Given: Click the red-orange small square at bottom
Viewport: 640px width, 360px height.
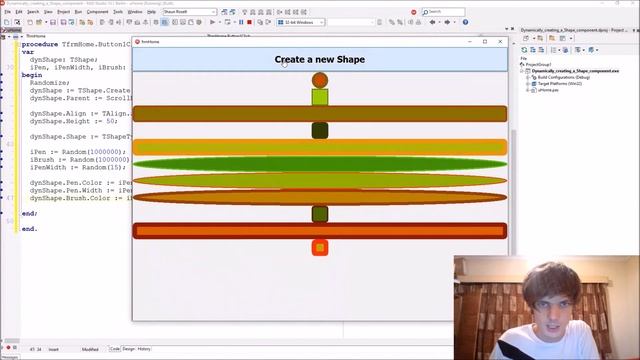Looking at the screenshot, I should pyautogui.click(x=320, y=247).
